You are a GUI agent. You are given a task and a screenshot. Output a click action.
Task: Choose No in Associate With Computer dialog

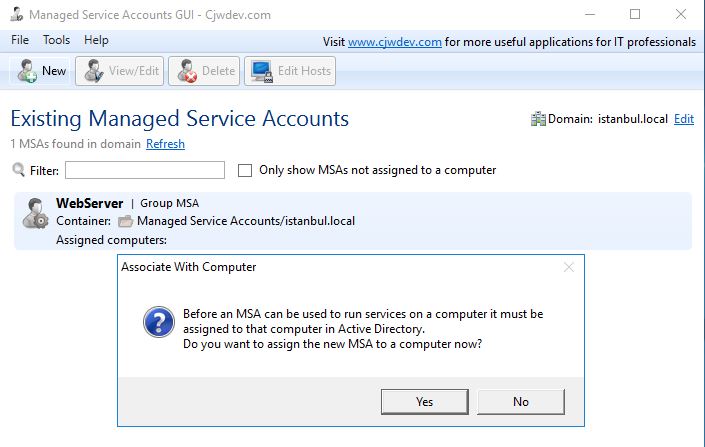521,402
